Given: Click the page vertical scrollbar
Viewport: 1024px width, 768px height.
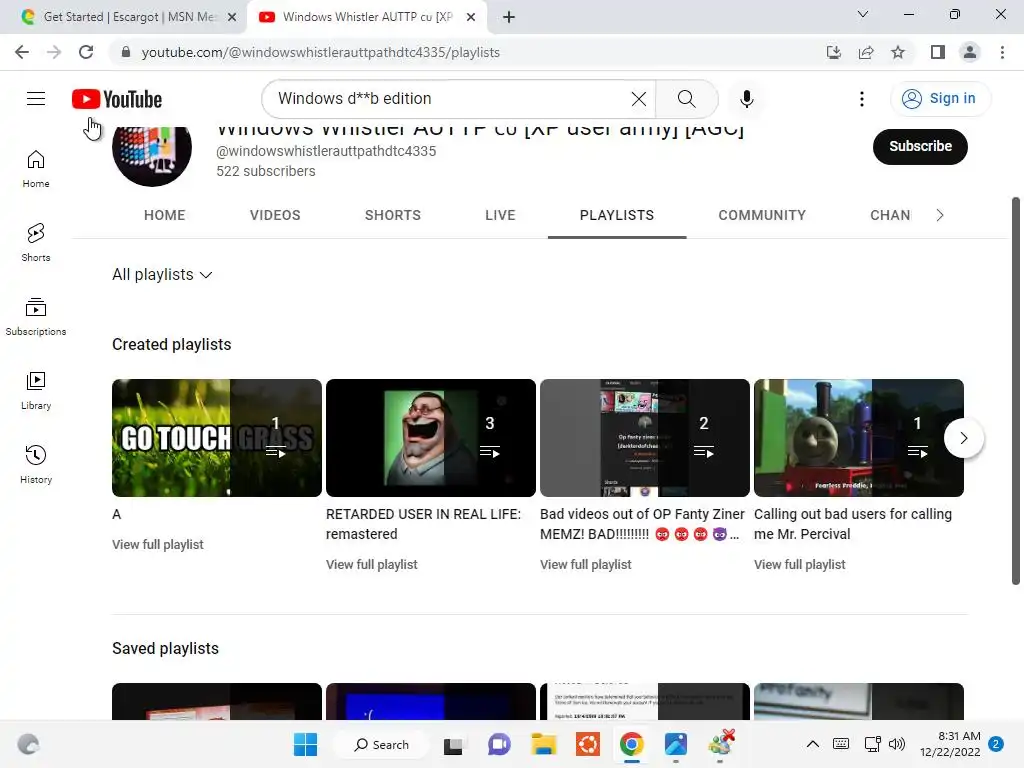Looking at the screenshot, I should (x=1016, y=391).
